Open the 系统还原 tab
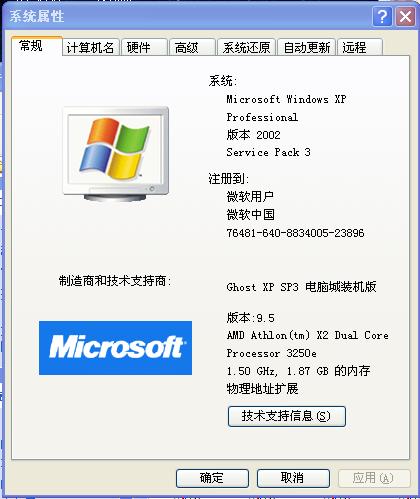420x499 pixels. pyautogui.click(x=246, y=47)
